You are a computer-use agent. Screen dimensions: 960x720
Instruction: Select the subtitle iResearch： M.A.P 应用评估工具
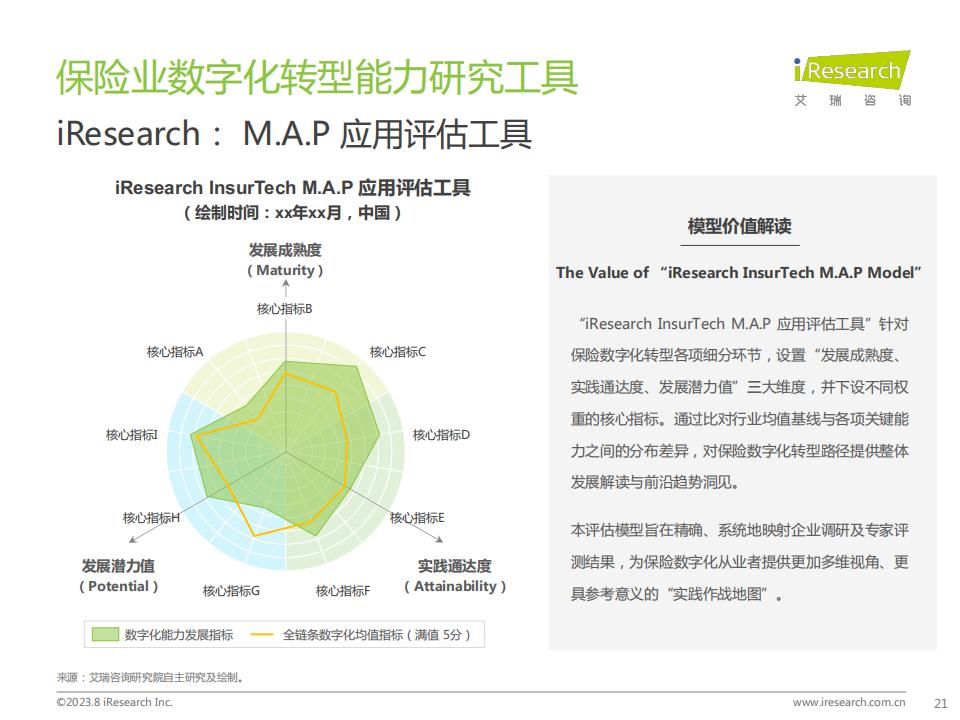click(x=294, y=134)
